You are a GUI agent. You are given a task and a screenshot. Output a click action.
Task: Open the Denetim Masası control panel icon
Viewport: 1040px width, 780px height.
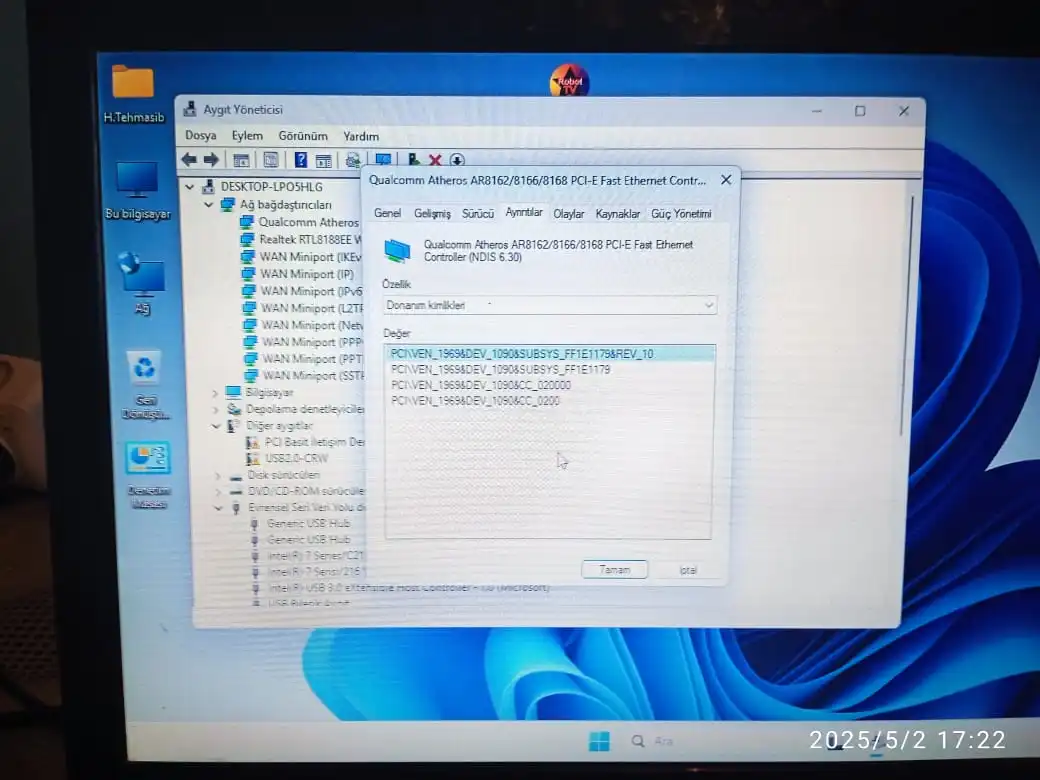tap(149, 475)
